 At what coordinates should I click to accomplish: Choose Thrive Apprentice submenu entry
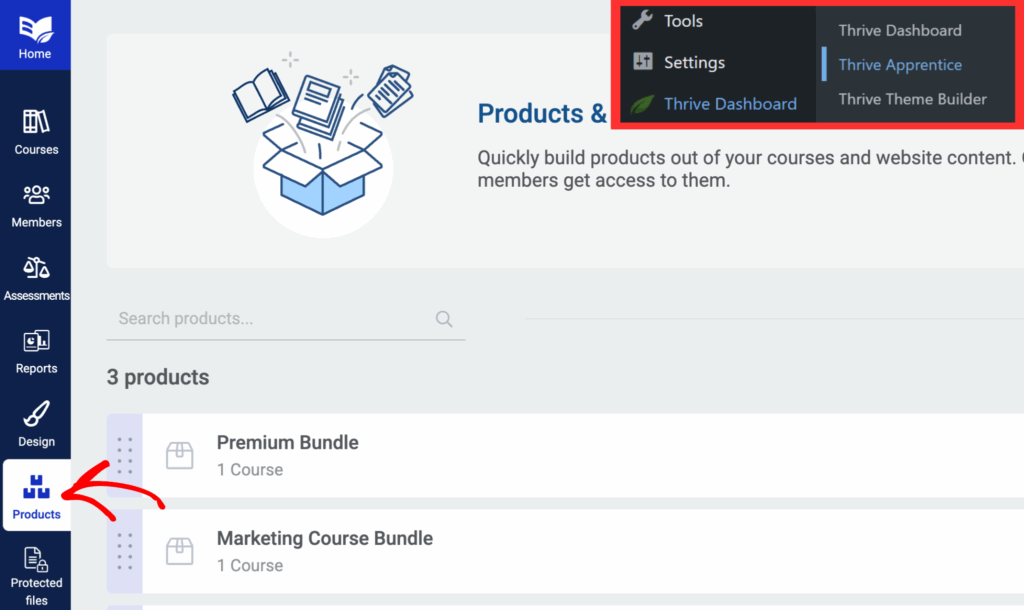tap(900, 65)
